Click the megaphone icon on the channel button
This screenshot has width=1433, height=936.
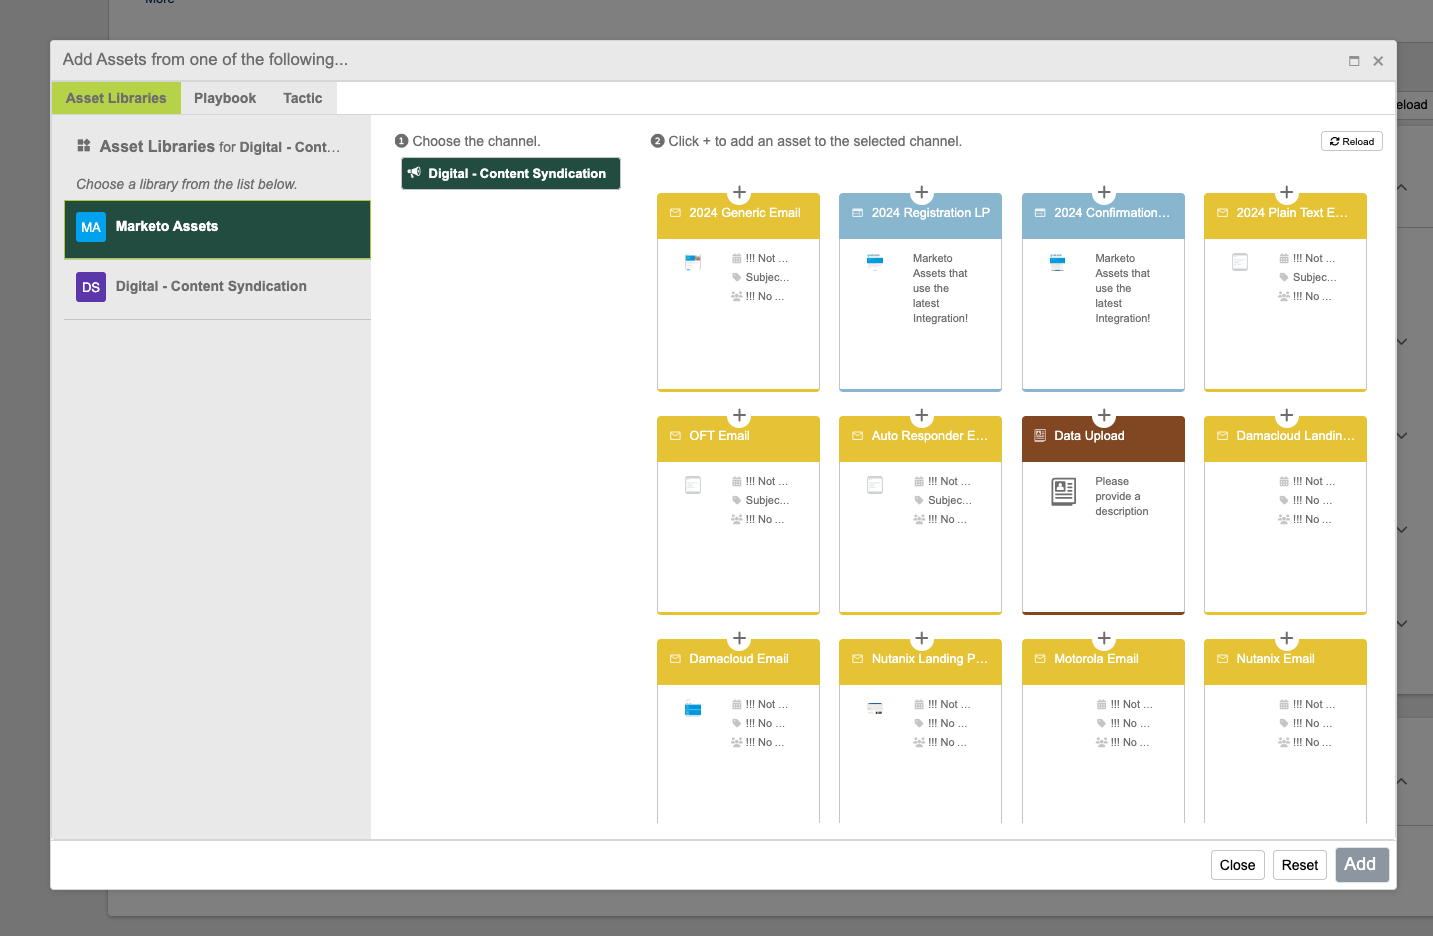(x=414, y=173)
